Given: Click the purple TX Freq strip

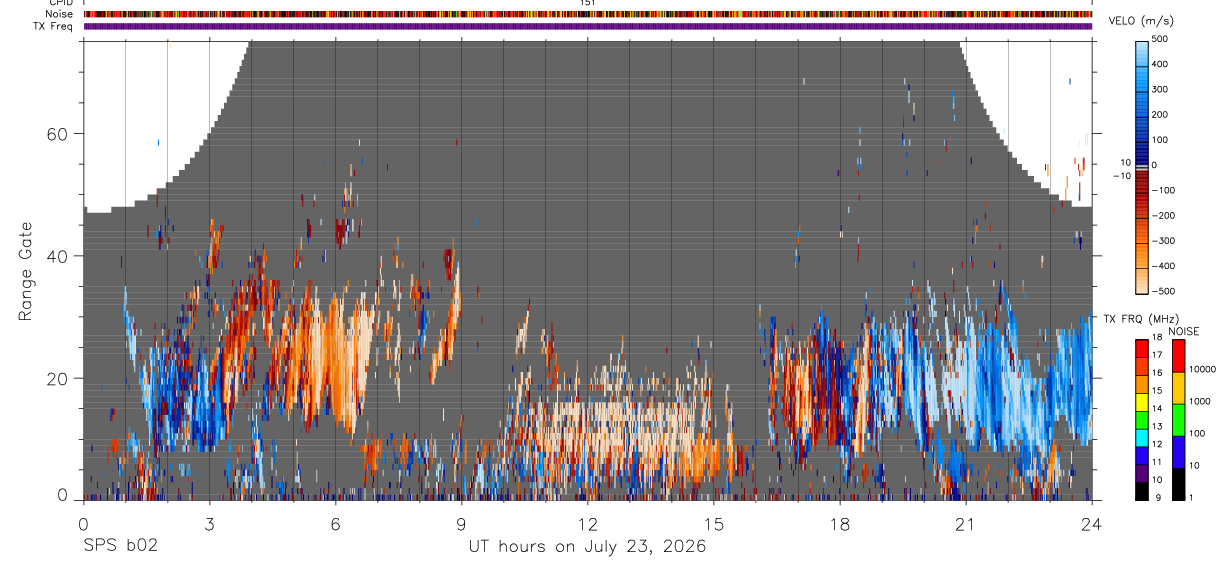Looking at the screenshot, I should coord(588,26).
